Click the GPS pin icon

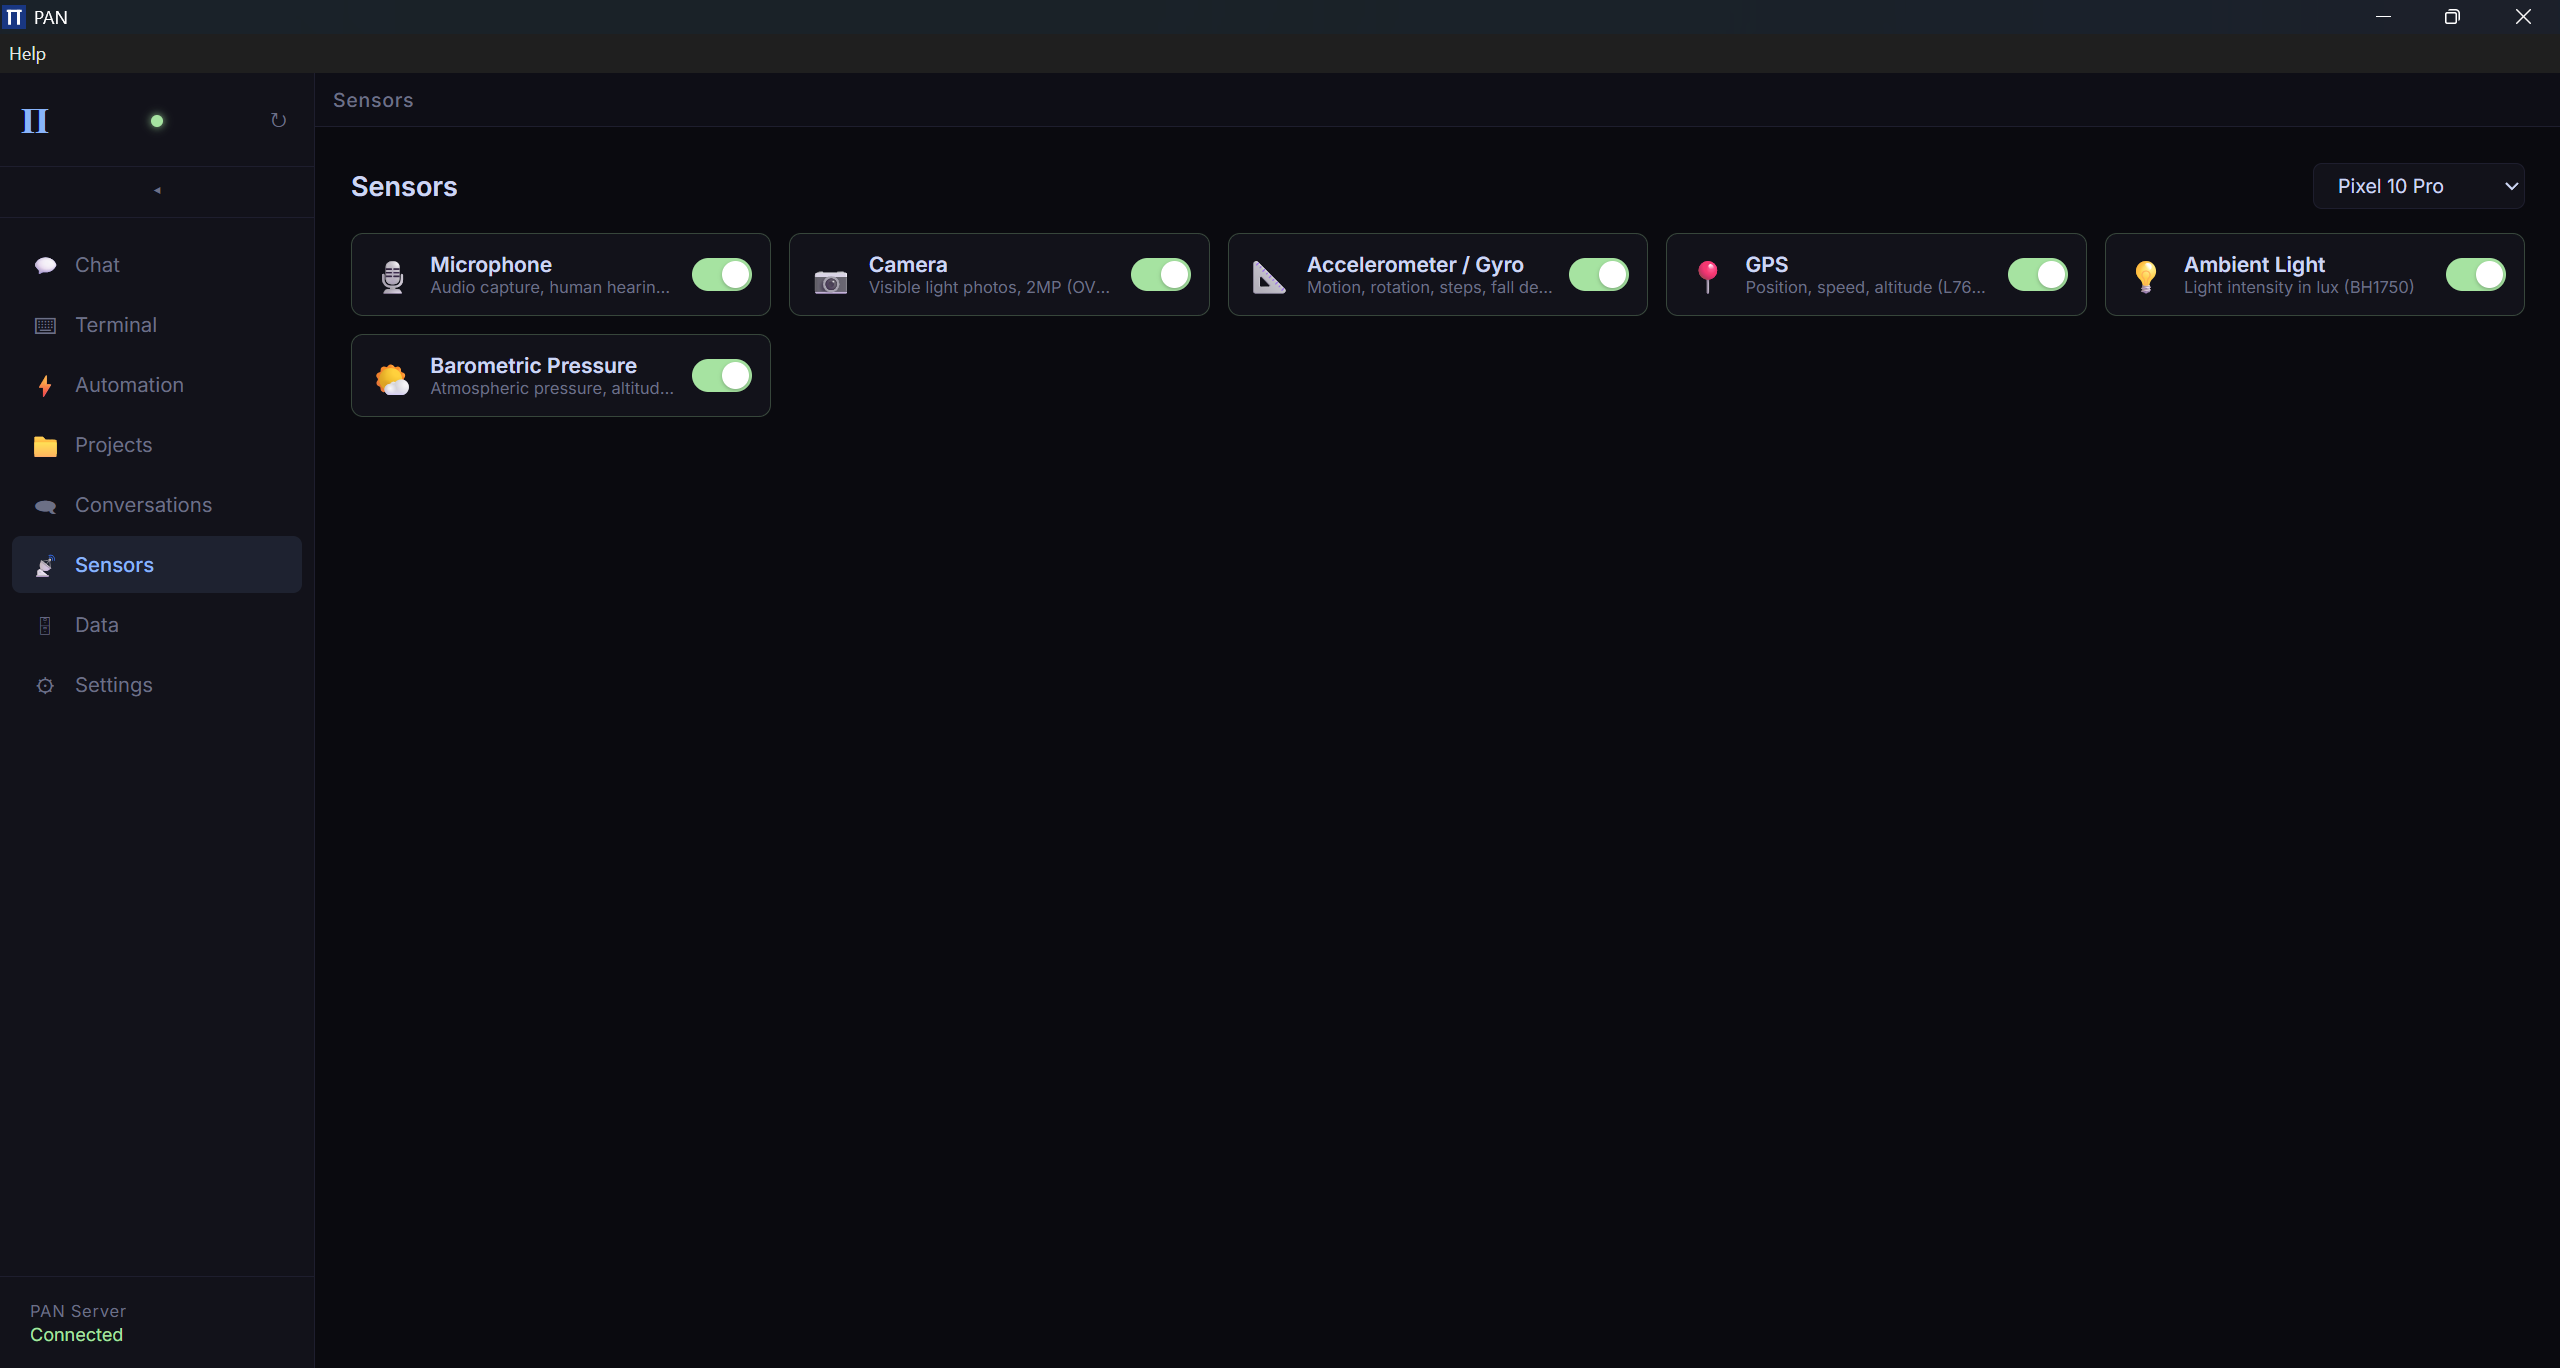point(1708,276)
